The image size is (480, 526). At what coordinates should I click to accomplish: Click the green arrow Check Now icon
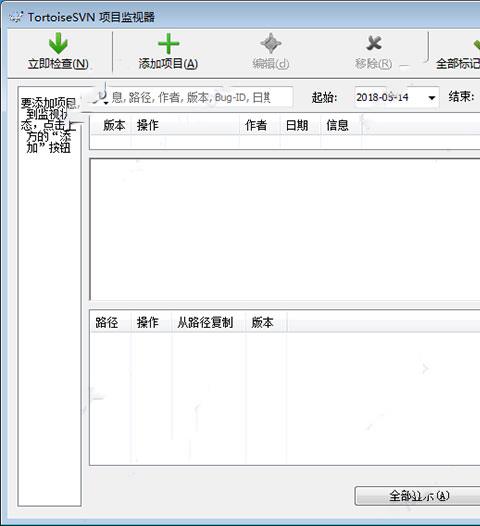pyautogui.click(x=58, y=43)
